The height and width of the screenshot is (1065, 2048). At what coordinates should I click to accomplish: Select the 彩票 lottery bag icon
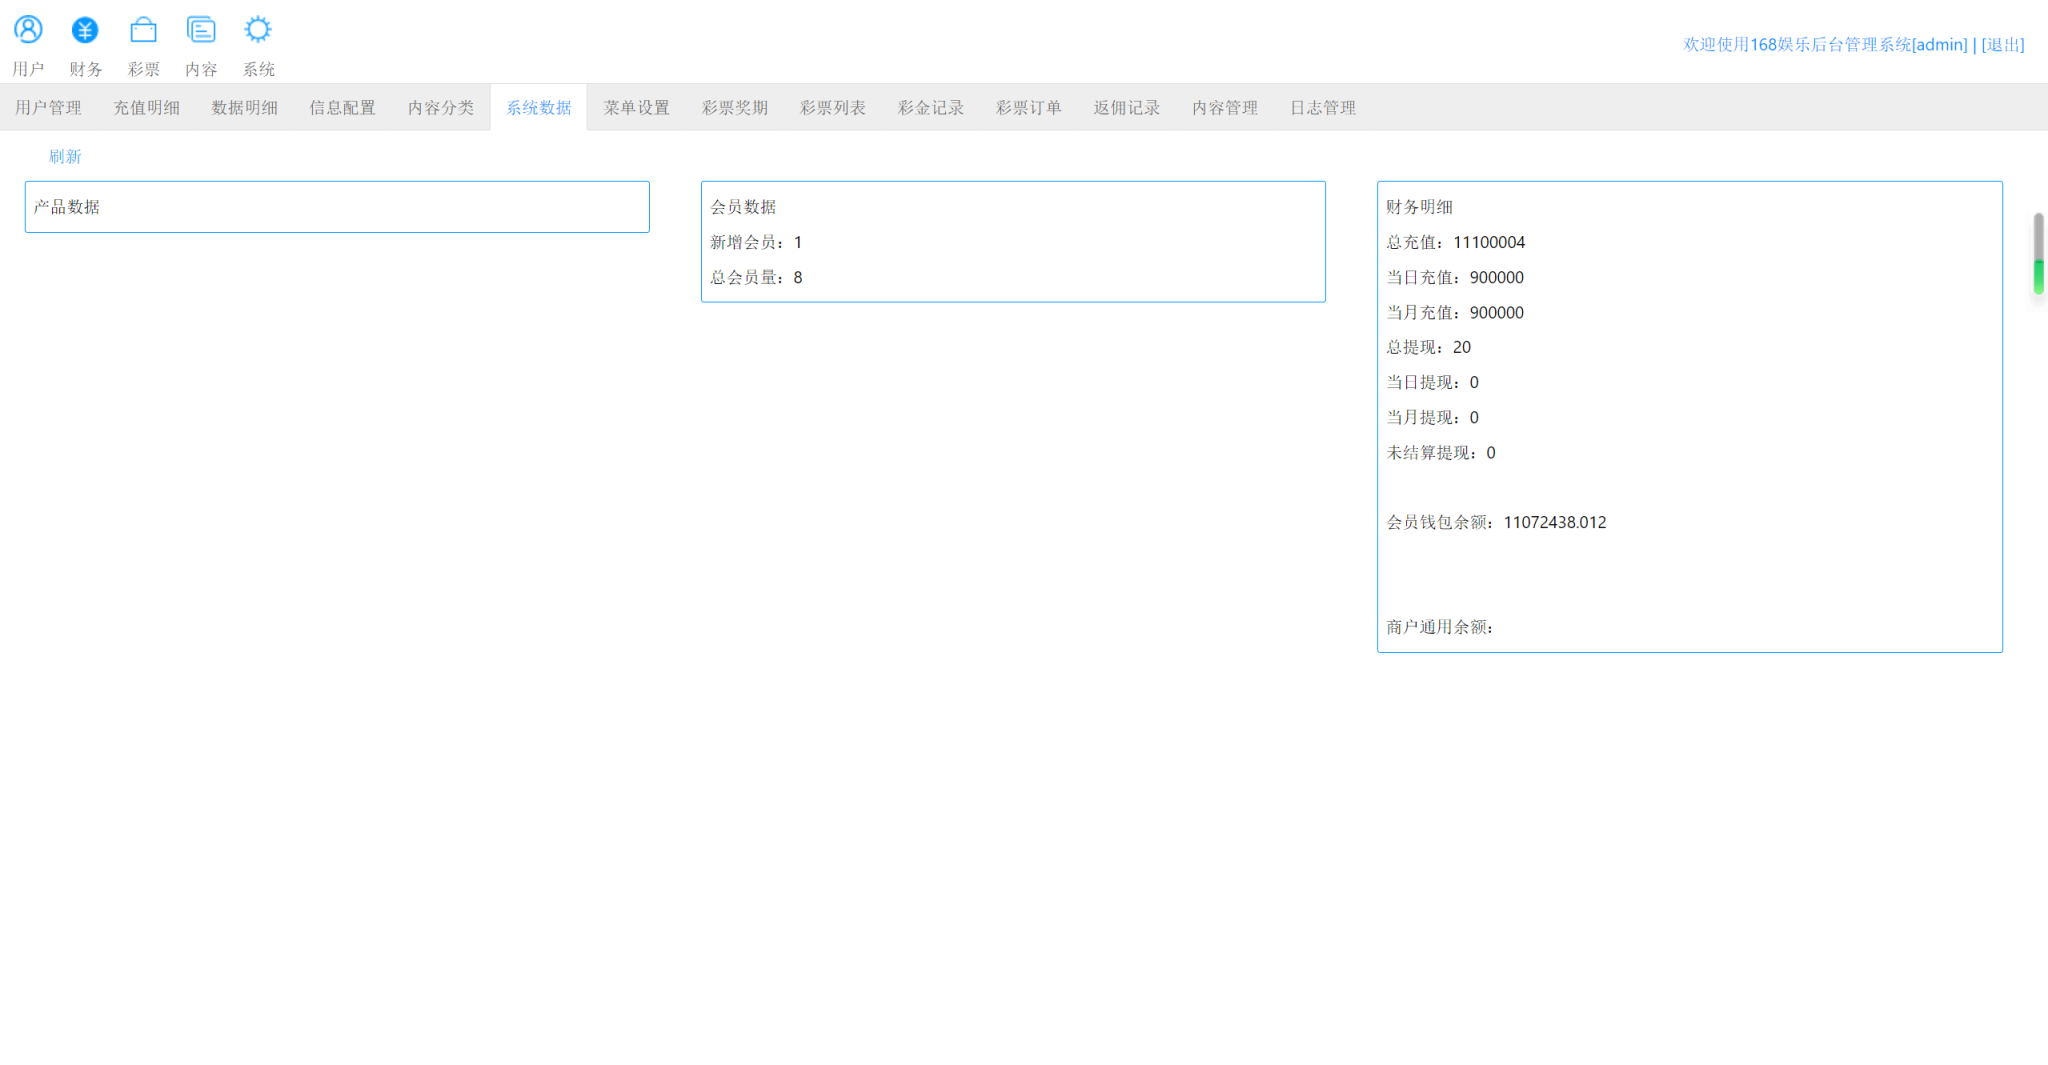coord(143,30)
